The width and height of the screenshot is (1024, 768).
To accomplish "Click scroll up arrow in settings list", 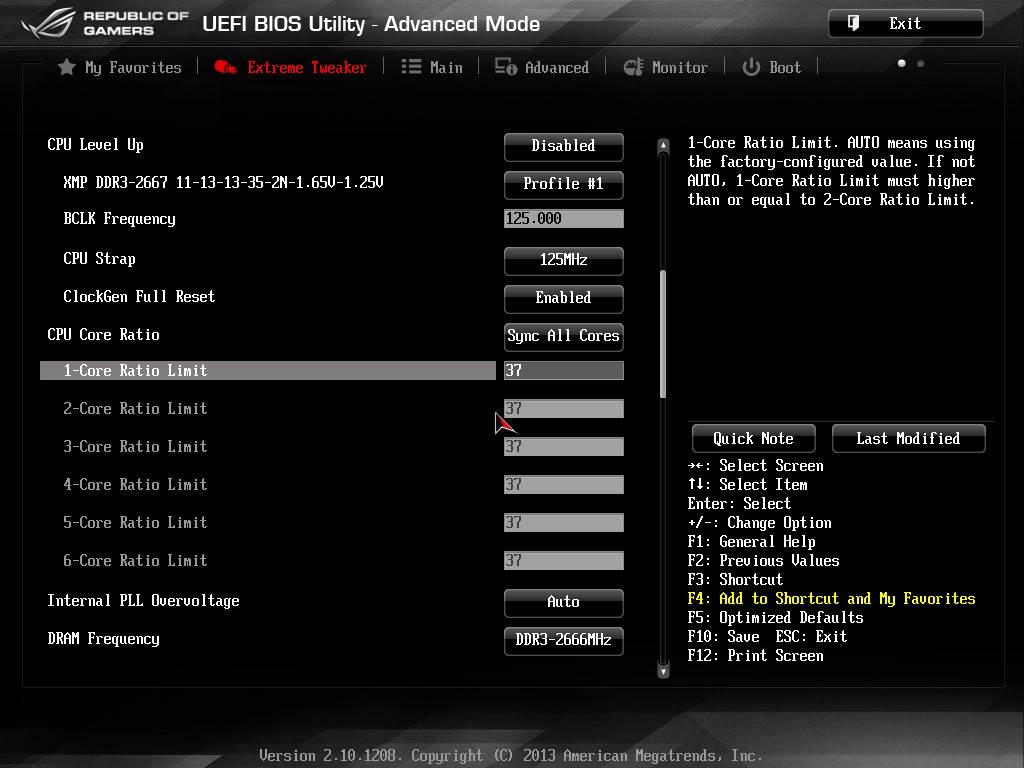I will pos(662,146).
